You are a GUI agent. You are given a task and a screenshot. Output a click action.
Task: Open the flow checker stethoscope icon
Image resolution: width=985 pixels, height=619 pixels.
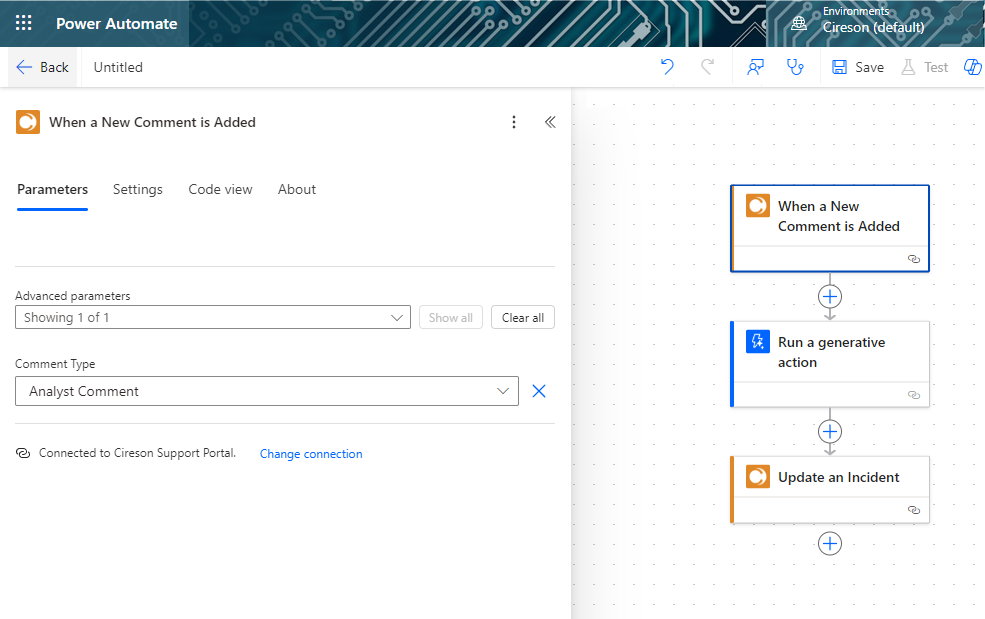pyautogui.click(x=795, y=67)
